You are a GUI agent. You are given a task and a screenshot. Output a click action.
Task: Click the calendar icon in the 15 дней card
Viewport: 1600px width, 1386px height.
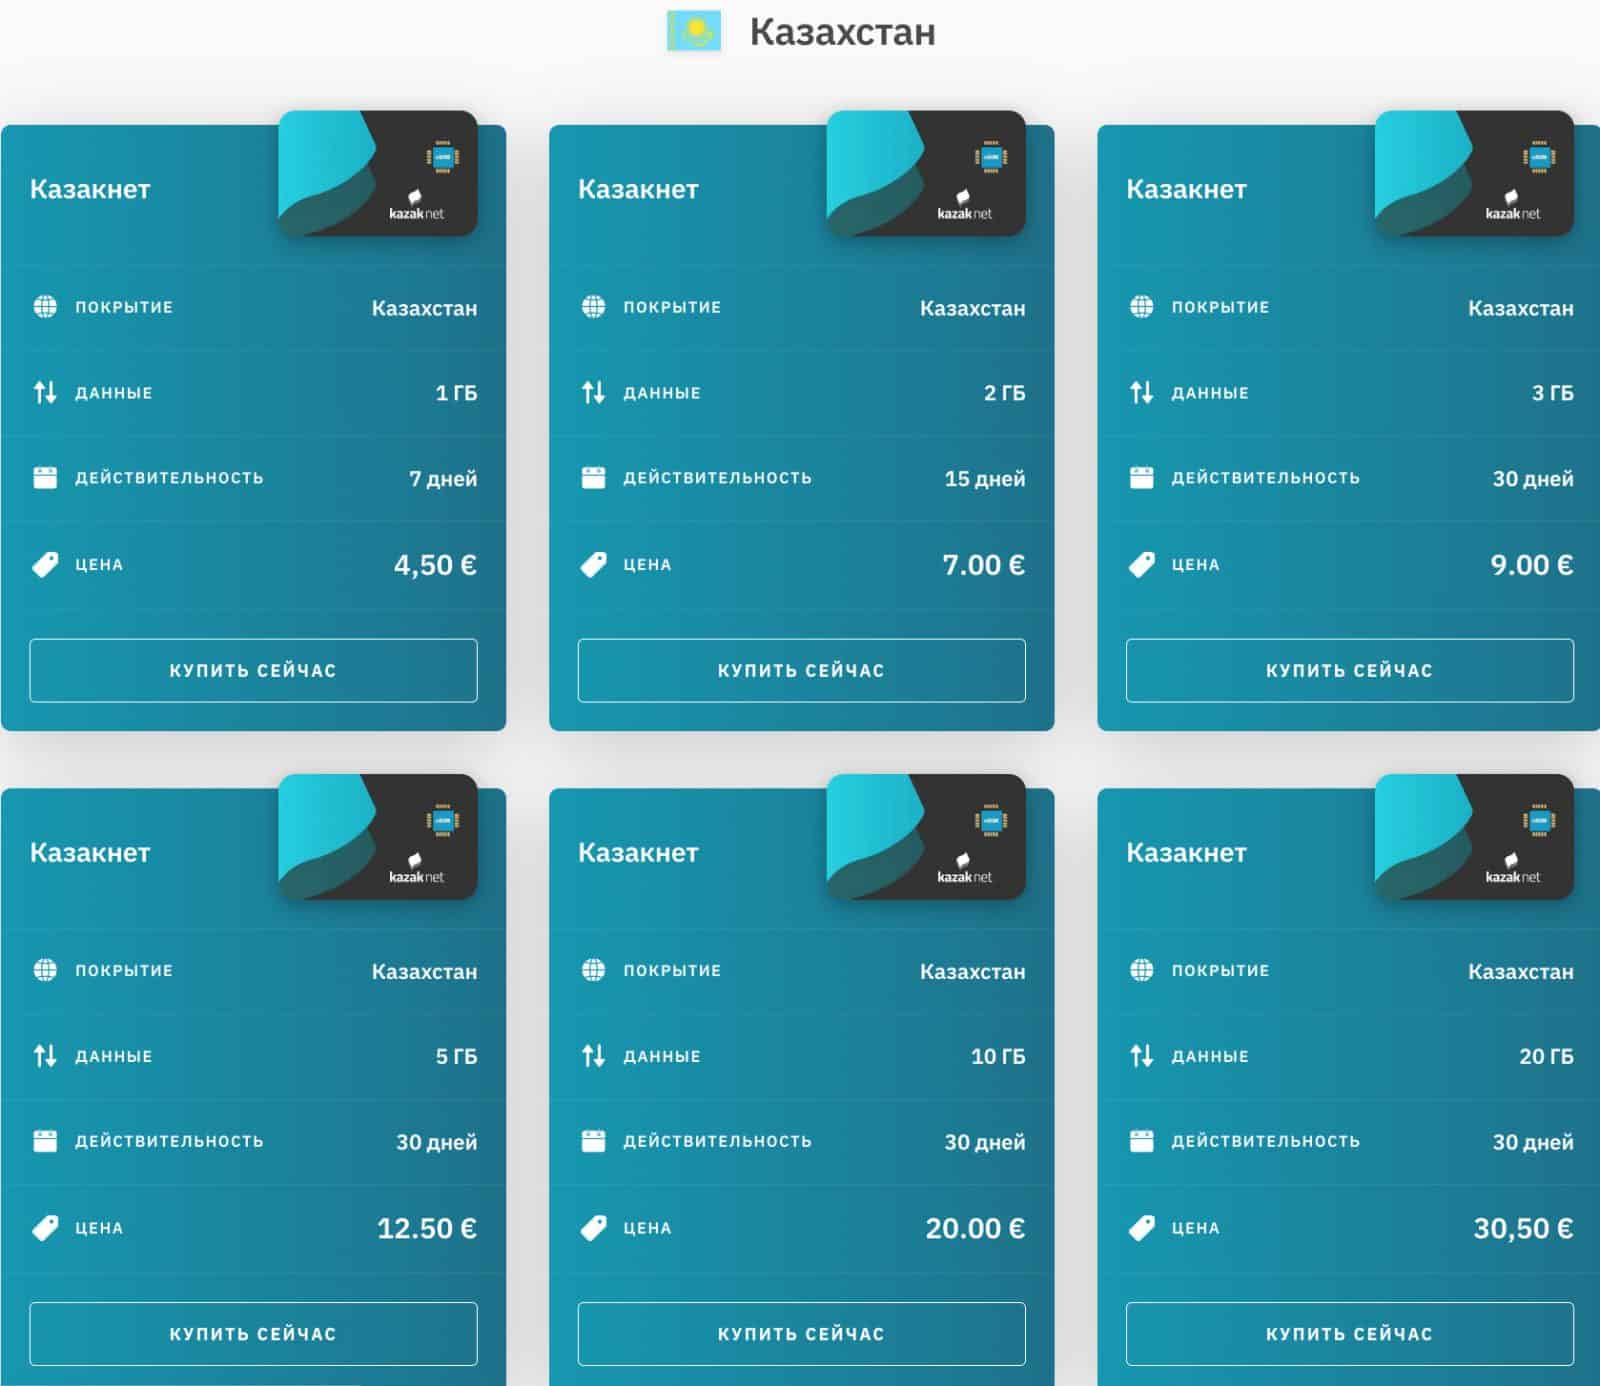pos(593,477)
